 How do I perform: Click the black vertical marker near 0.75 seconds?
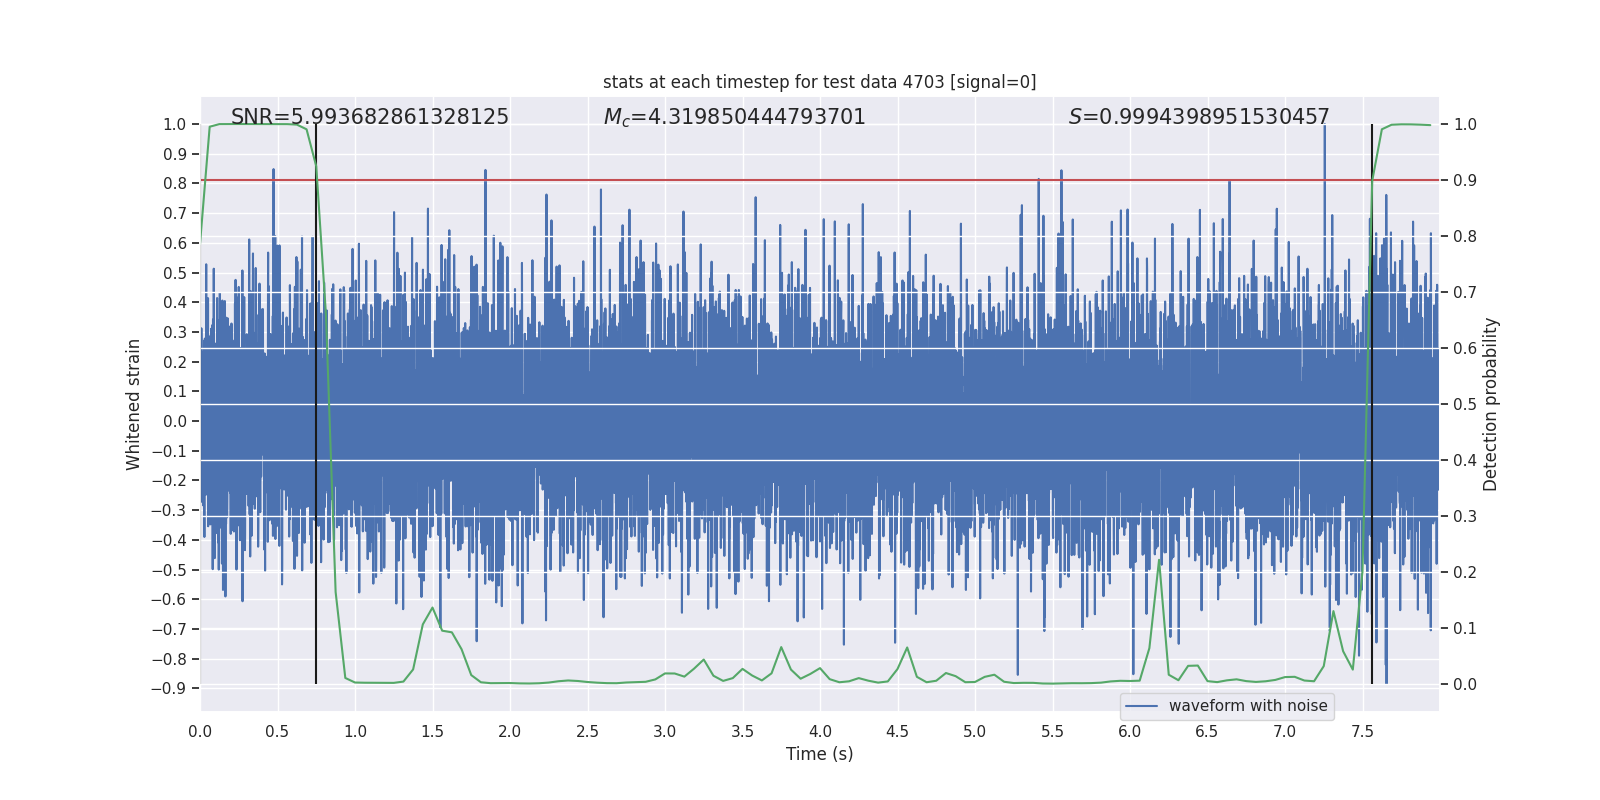point(316,400)
